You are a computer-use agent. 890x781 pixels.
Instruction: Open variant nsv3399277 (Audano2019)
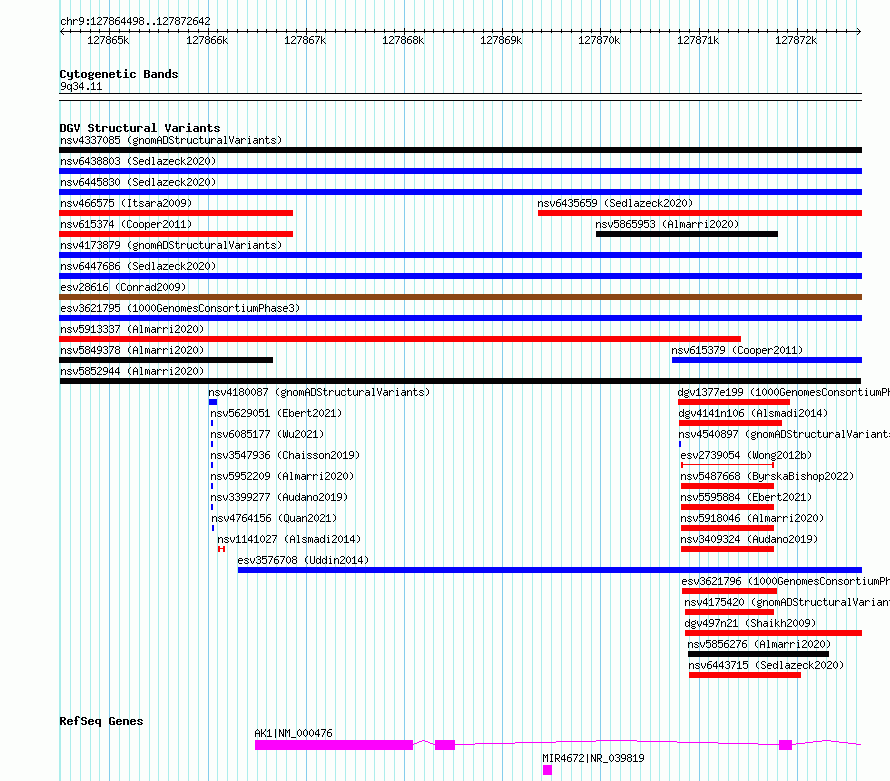(x=279, y=497)
